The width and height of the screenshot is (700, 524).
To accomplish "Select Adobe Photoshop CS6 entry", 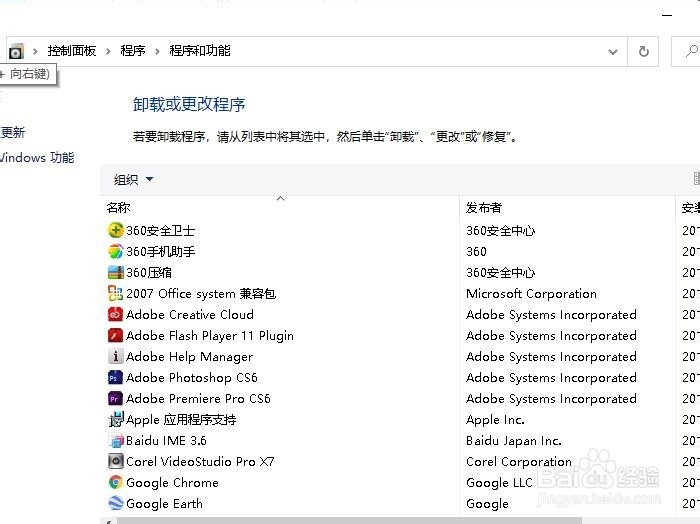I will pyautogui.click(x=192, y=378).
